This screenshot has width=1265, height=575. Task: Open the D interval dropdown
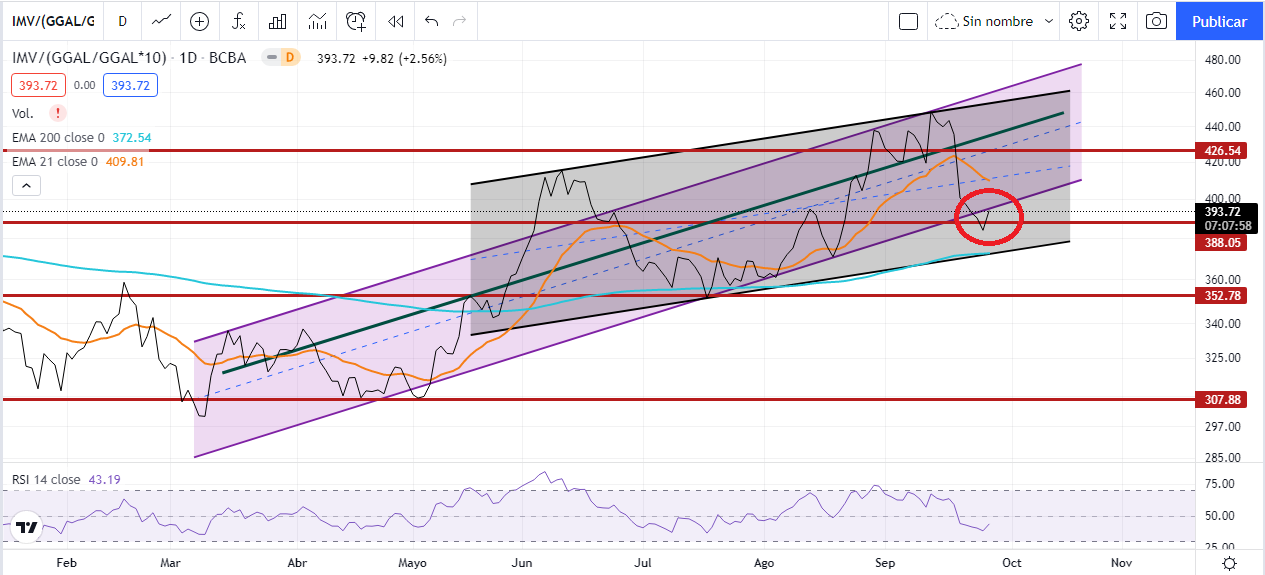(122, 21)
